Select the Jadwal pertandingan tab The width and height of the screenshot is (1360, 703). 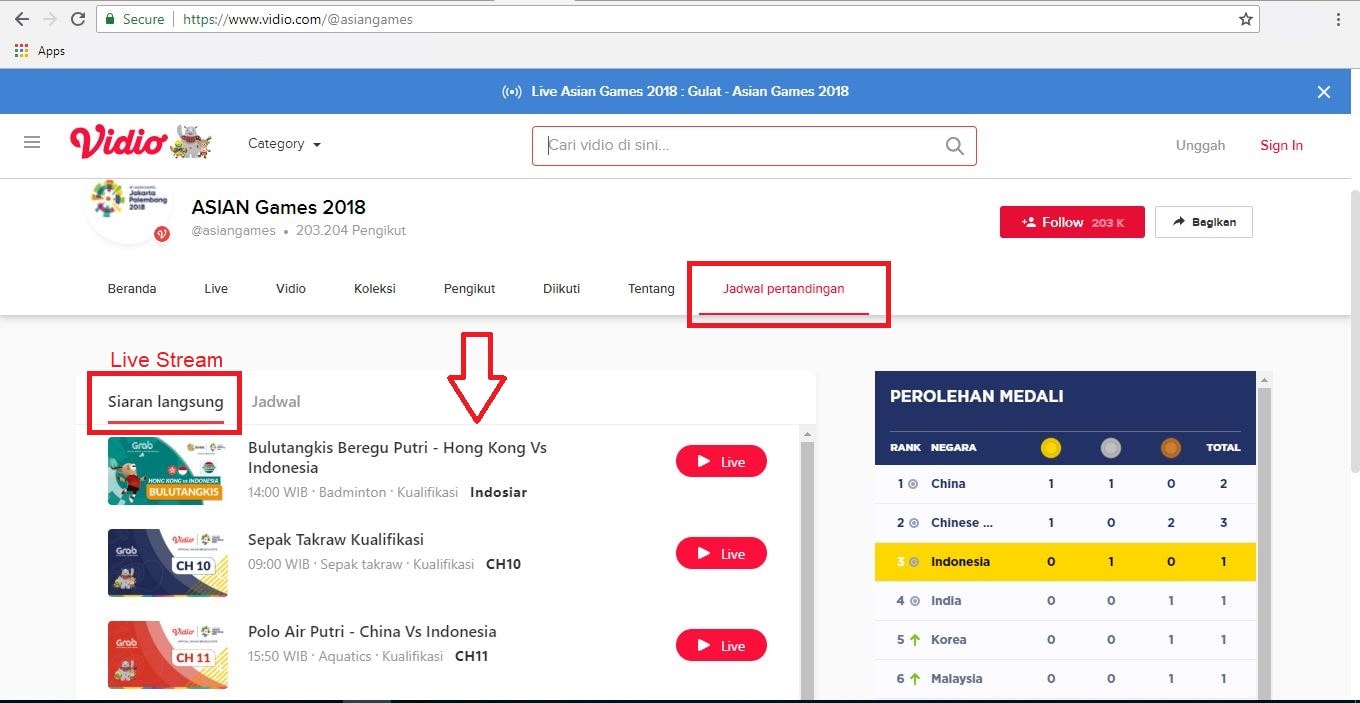click(x=784, y=289)
